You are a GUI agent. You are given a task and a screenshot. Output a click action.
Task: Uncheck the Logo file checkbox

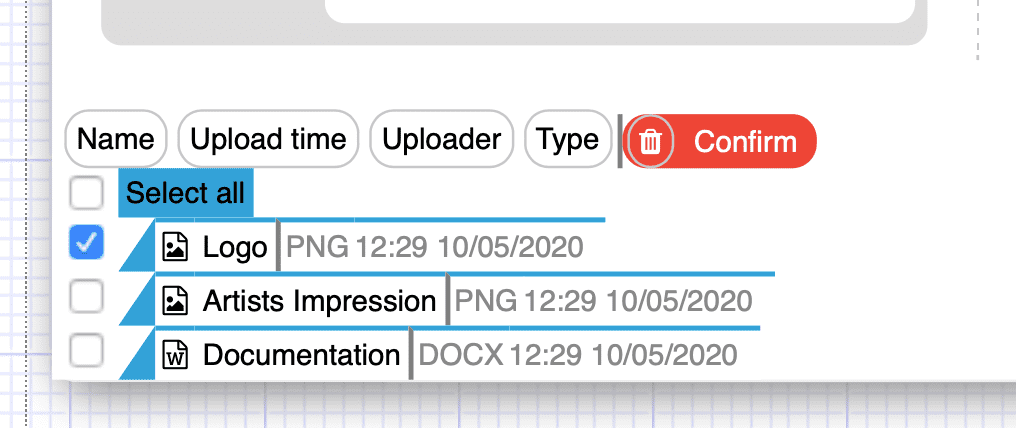point(86,243)
